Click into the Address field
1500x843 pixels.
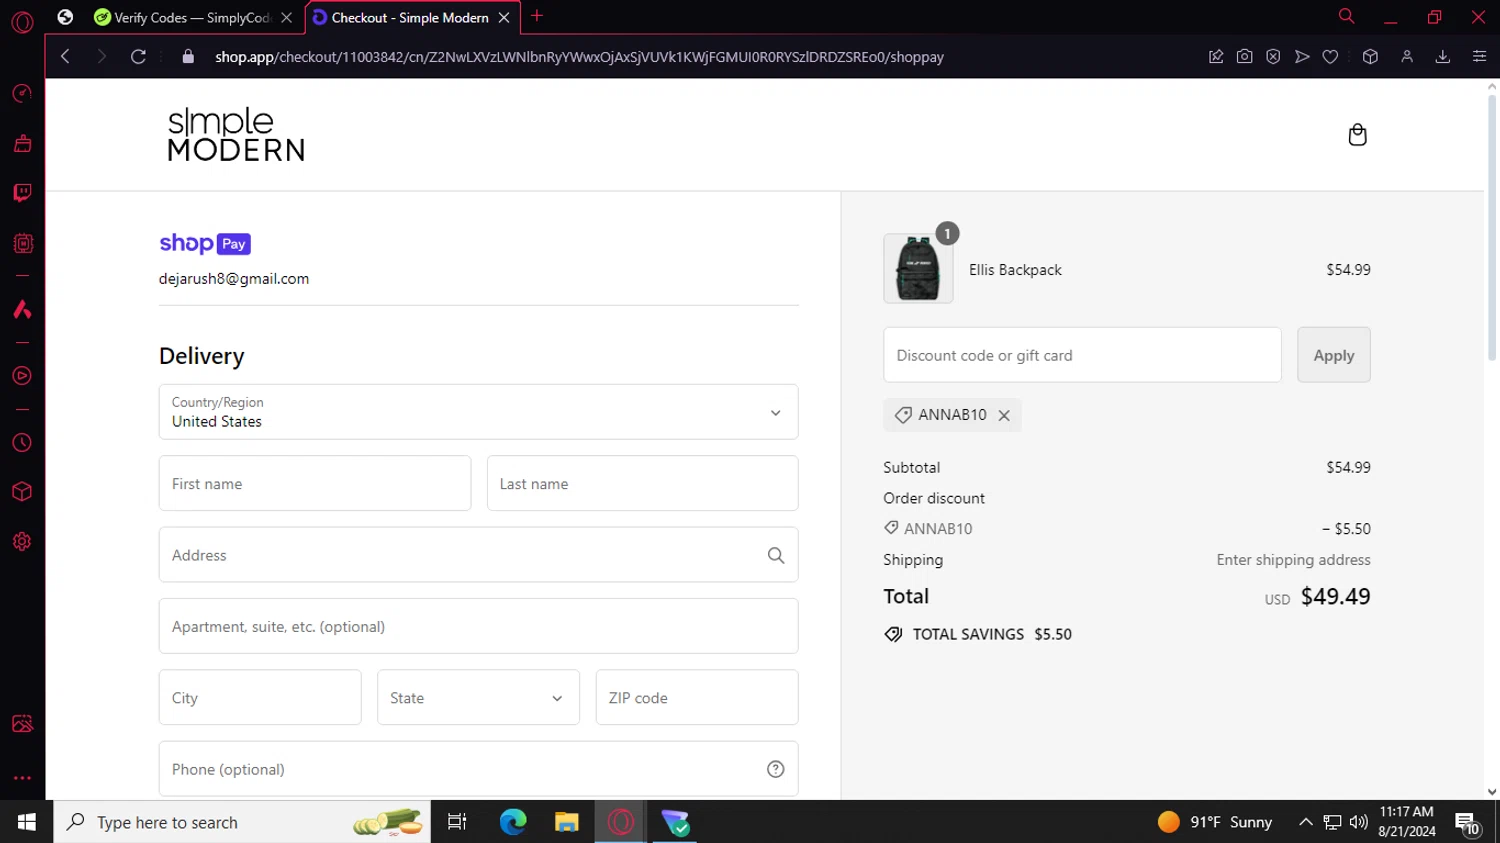pos(478,555)
